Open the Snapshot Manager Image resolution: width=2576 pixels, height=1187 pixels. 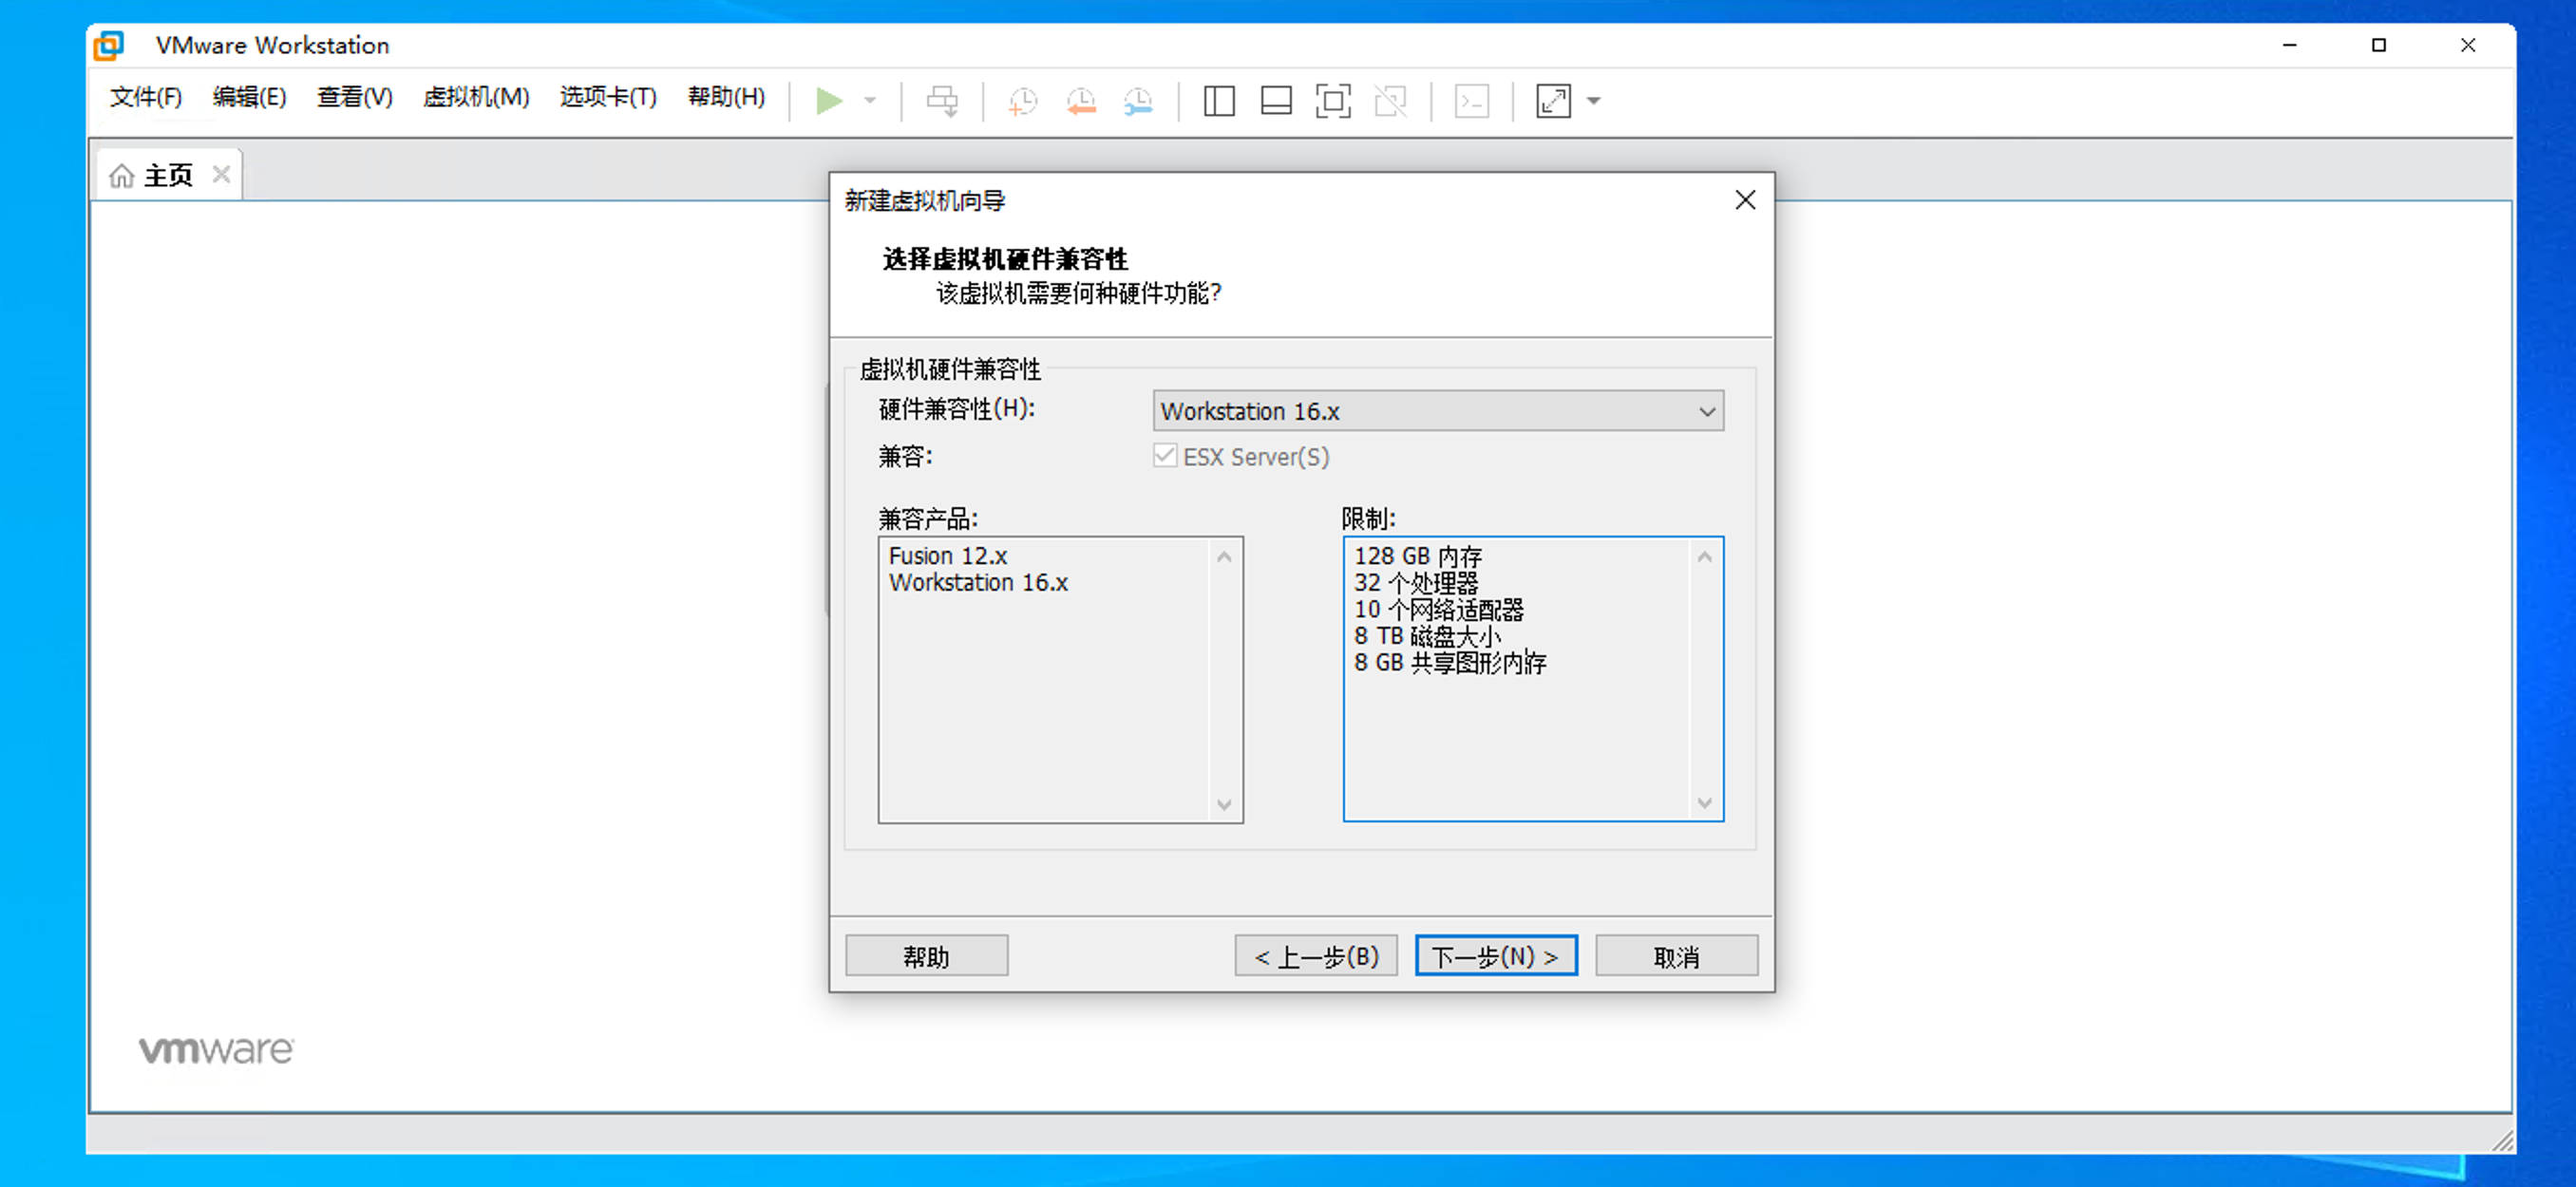coord(1138,100)
